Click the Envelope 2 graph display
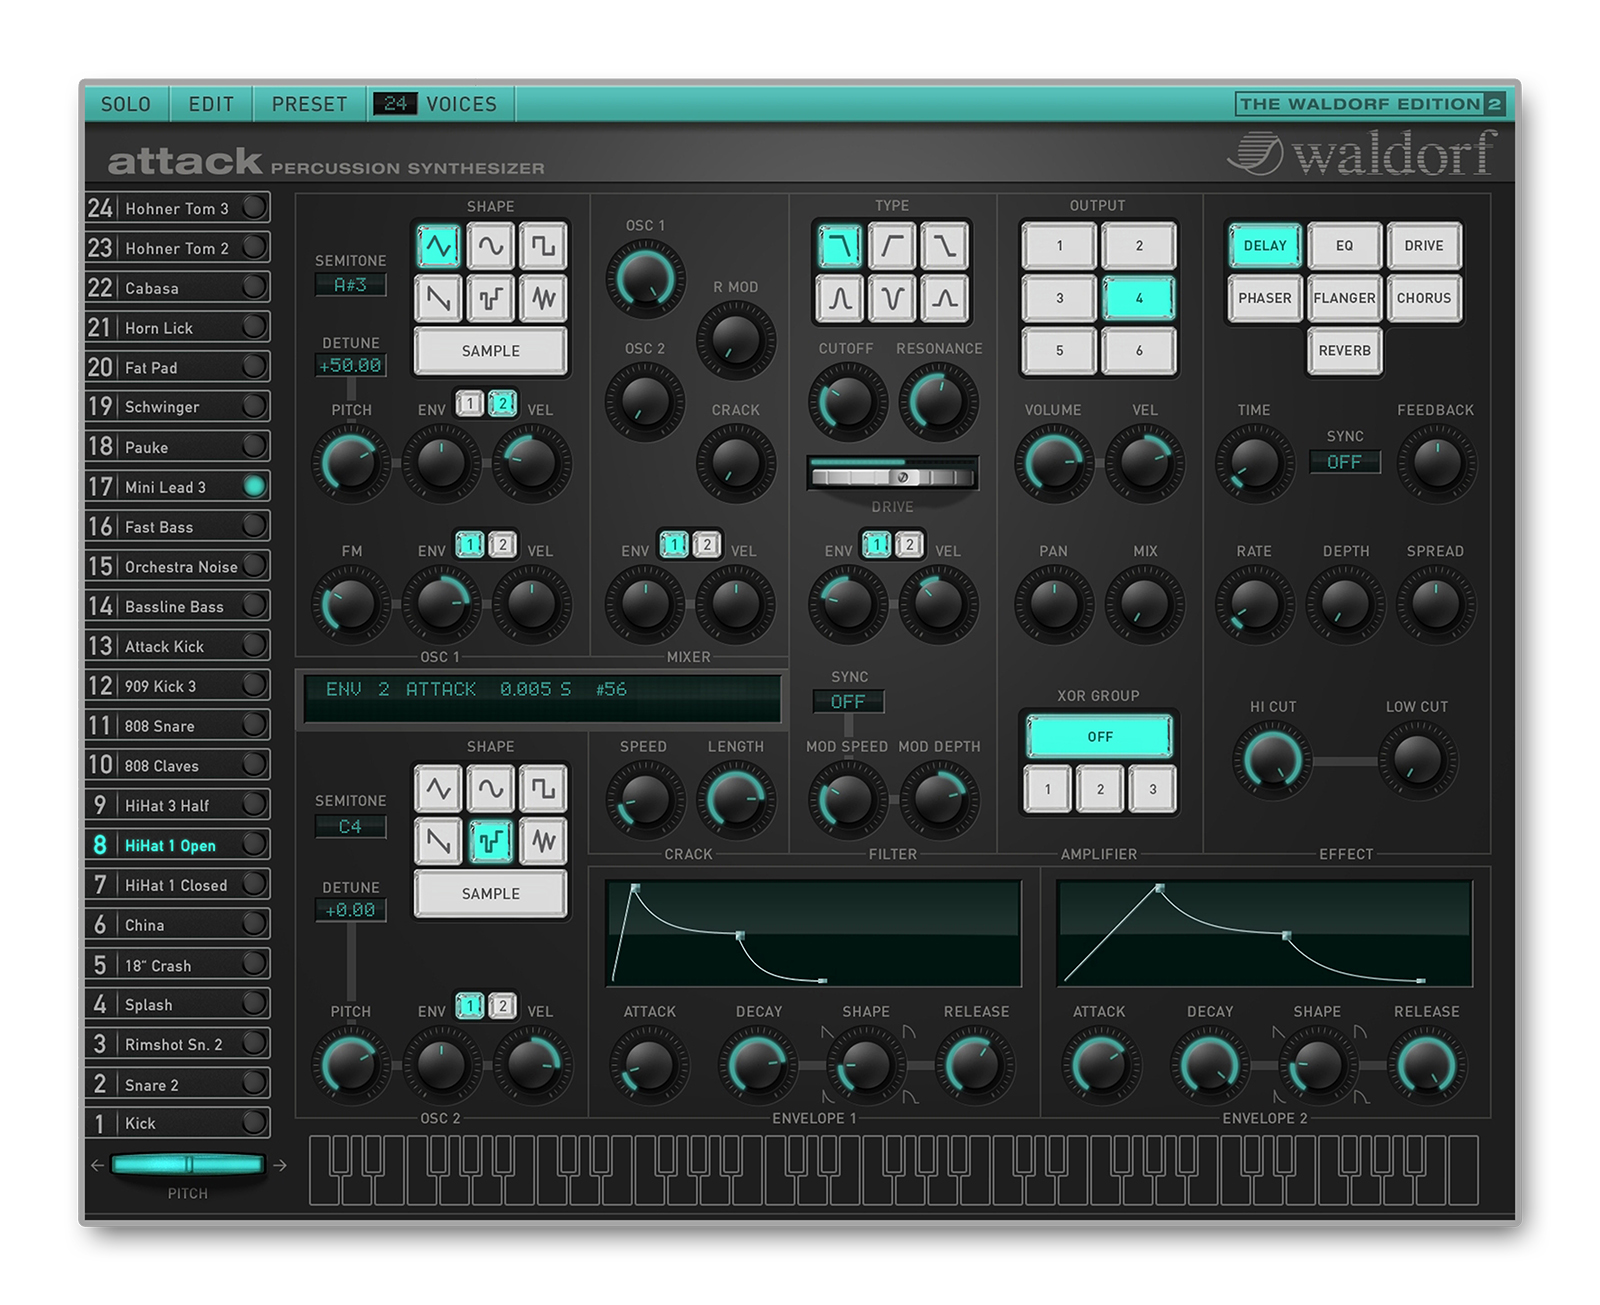This screenshot has width=1600, height=1305. coord(1264,933)
